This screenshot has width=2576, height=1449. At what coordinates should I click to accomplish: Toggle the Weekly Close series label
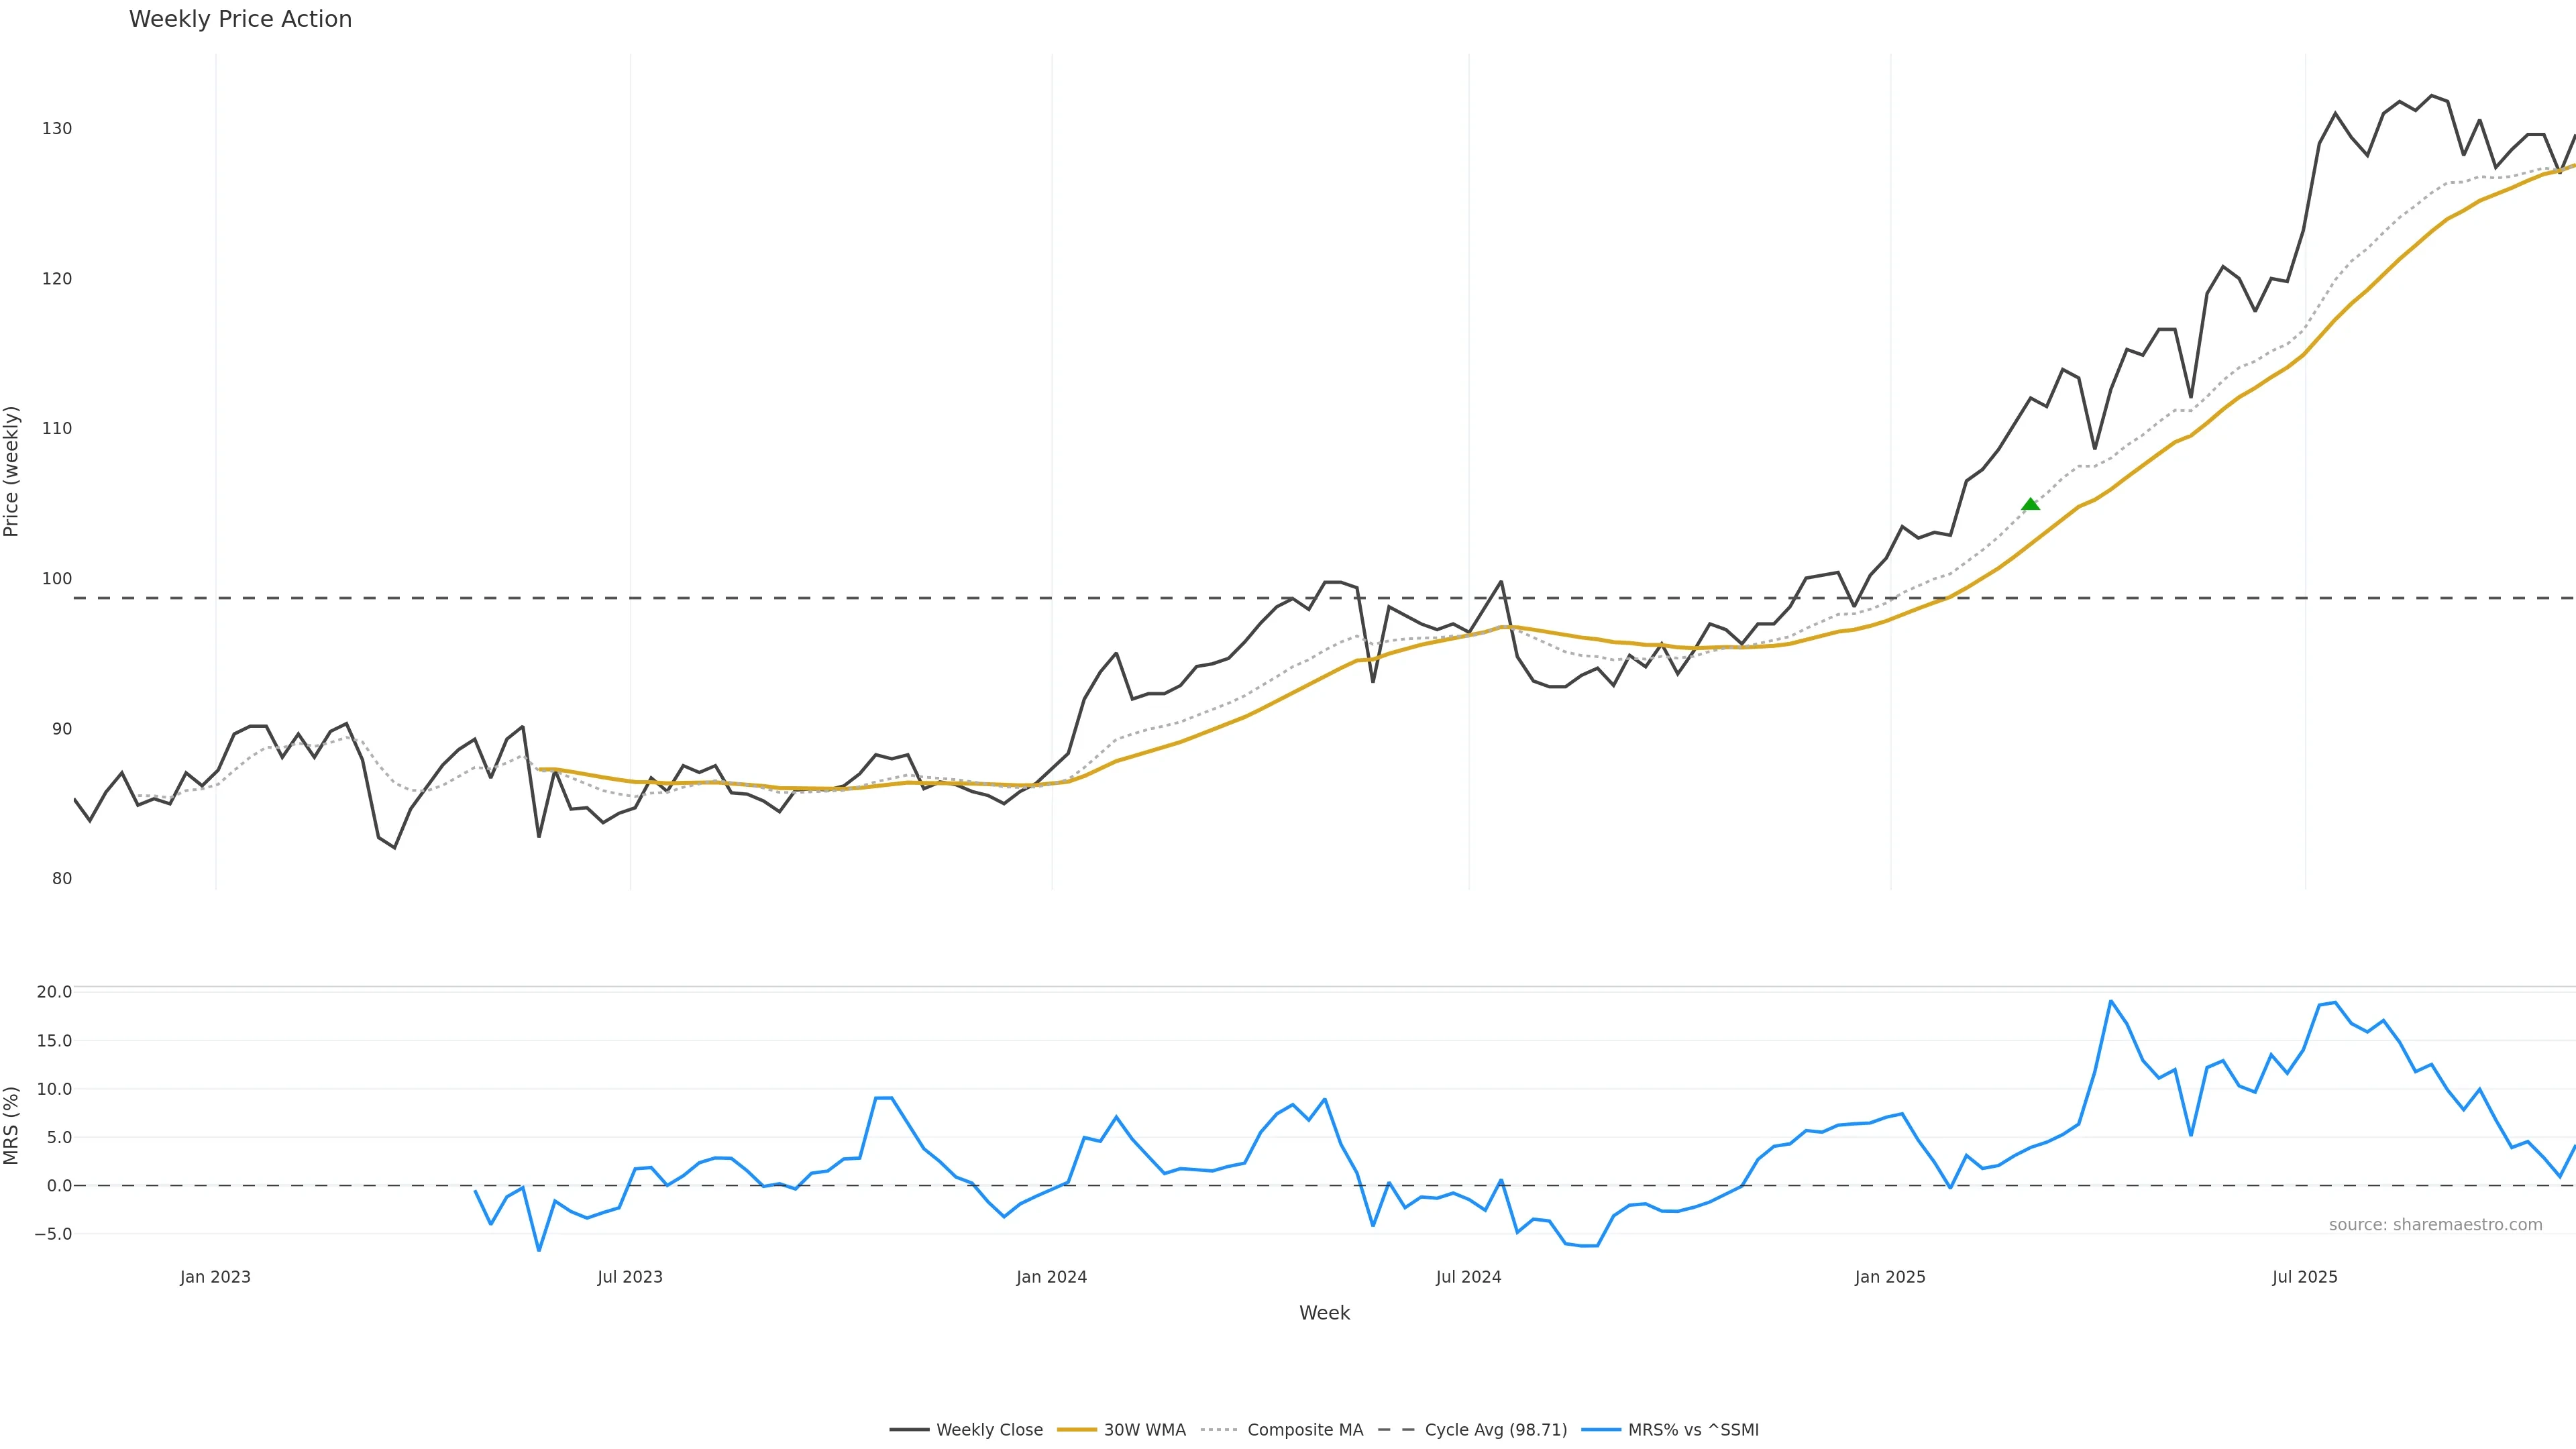(989, 1430)
